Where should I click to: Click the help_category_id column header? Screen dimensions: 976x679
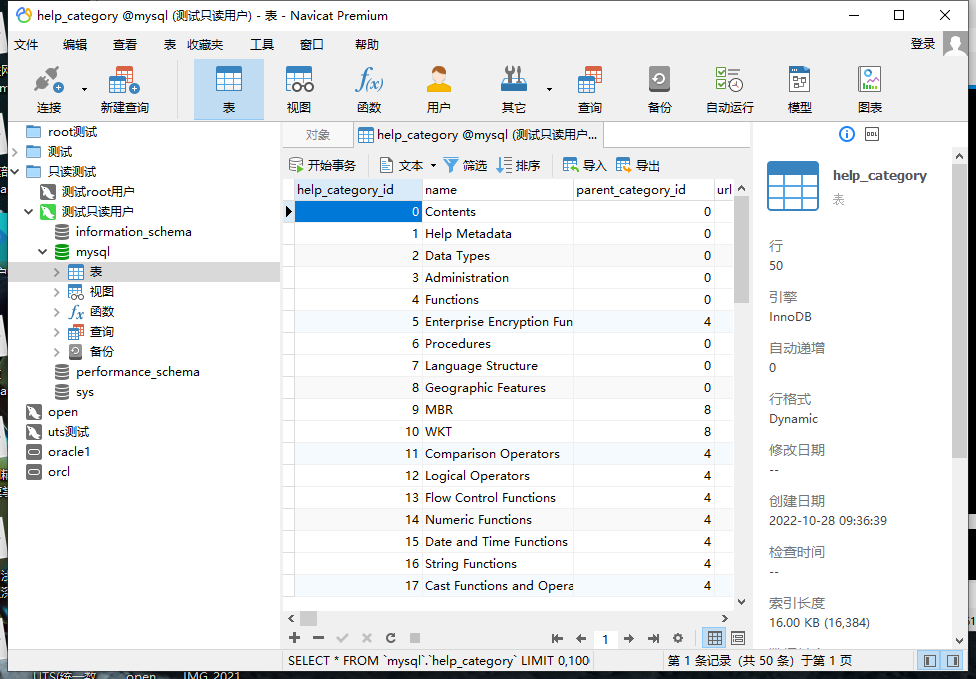click(358, 190)
